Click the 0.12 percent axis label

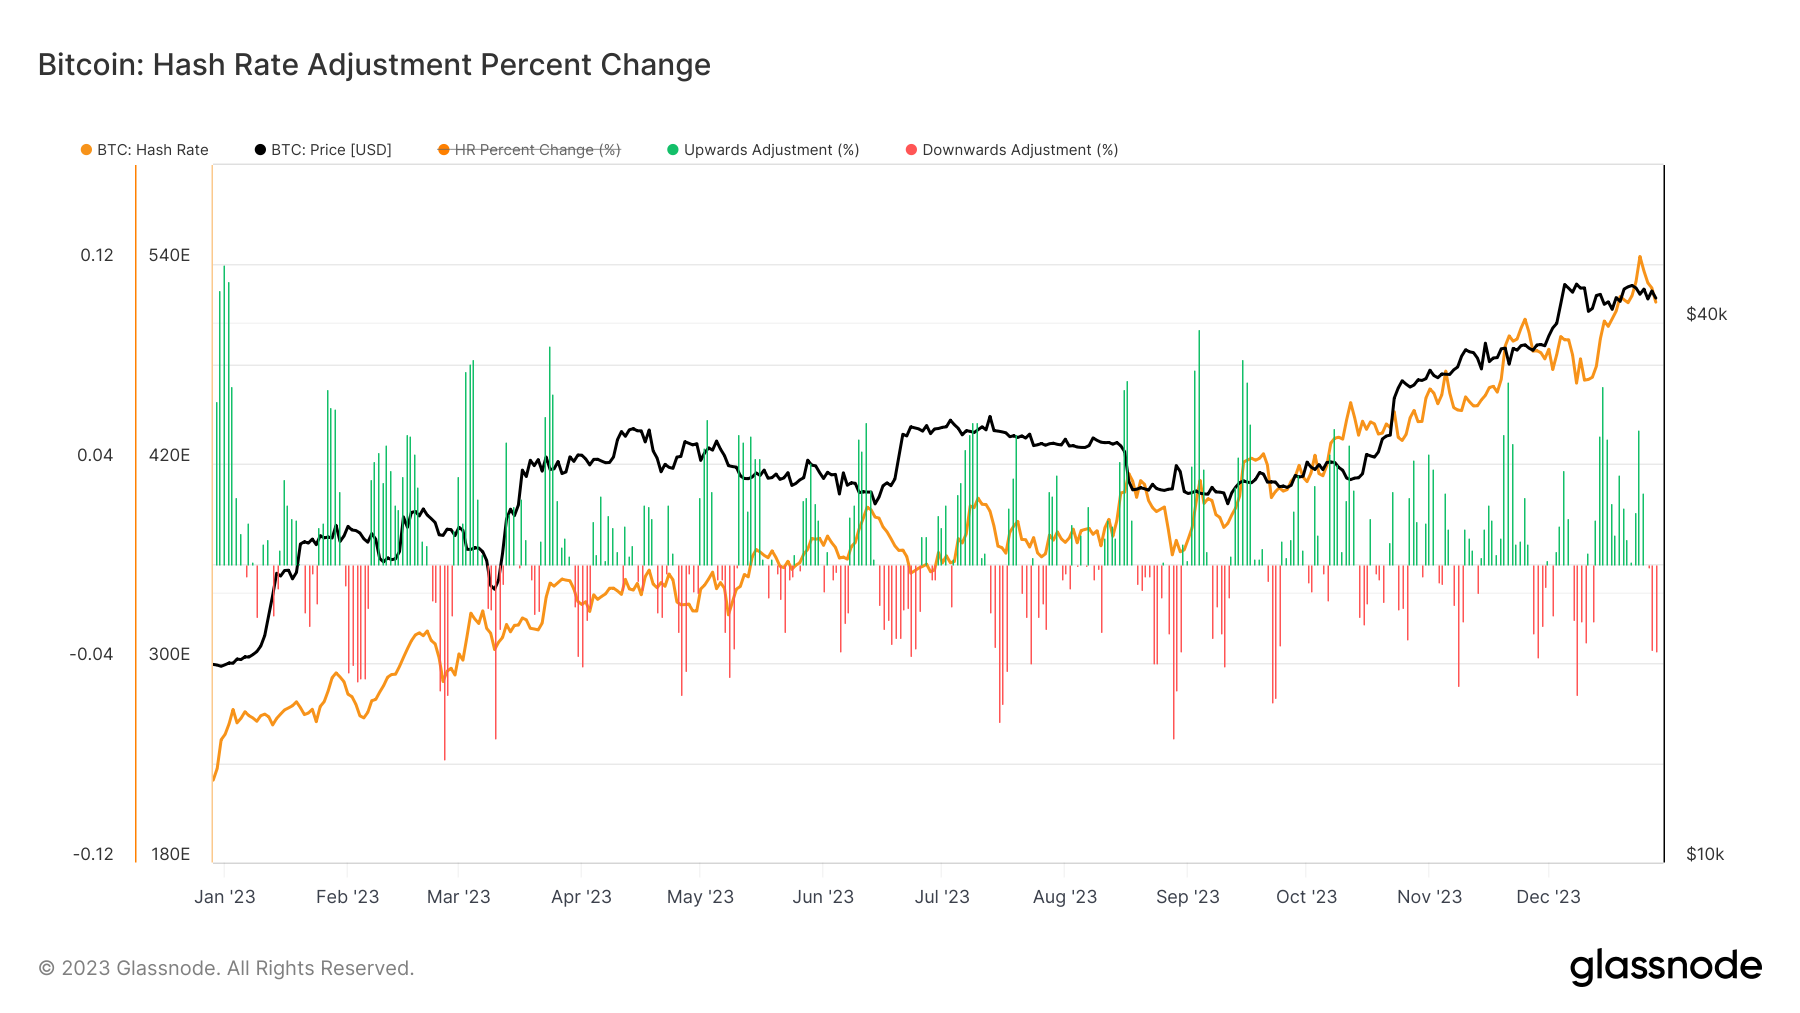pos(97,255)
